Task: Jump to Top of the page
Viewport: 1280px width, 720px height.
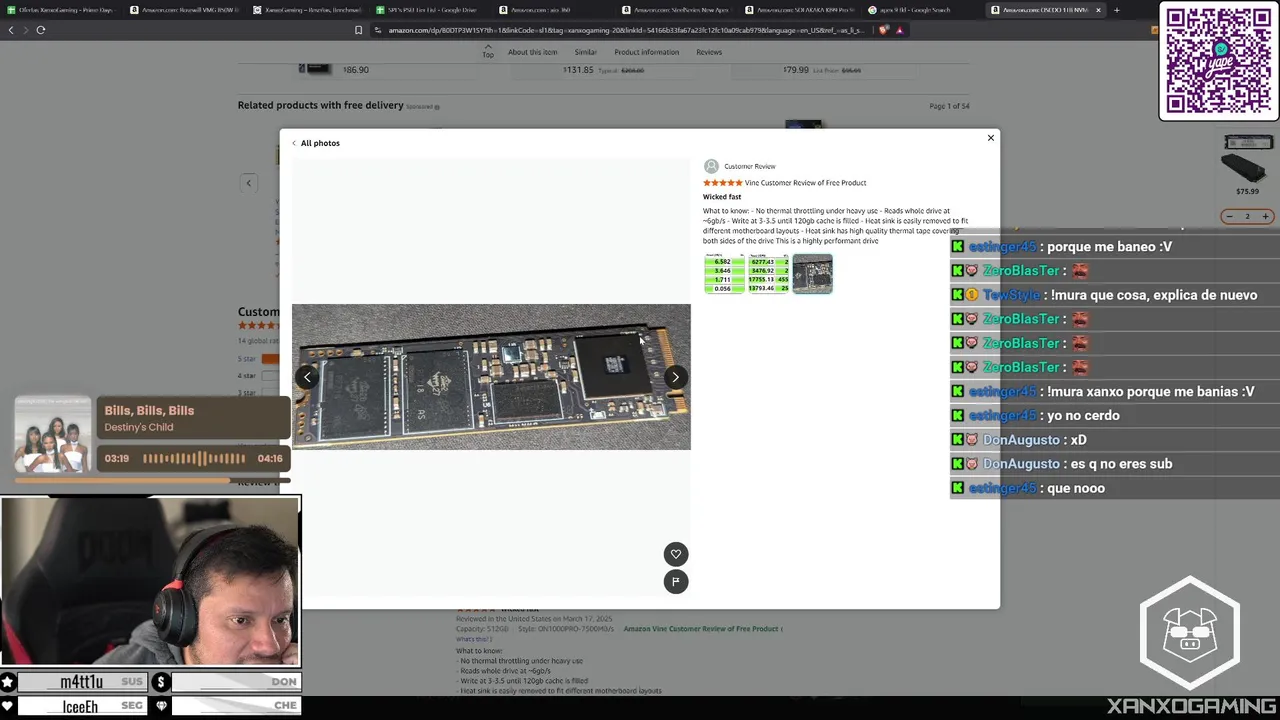Action: pos(488,51)
